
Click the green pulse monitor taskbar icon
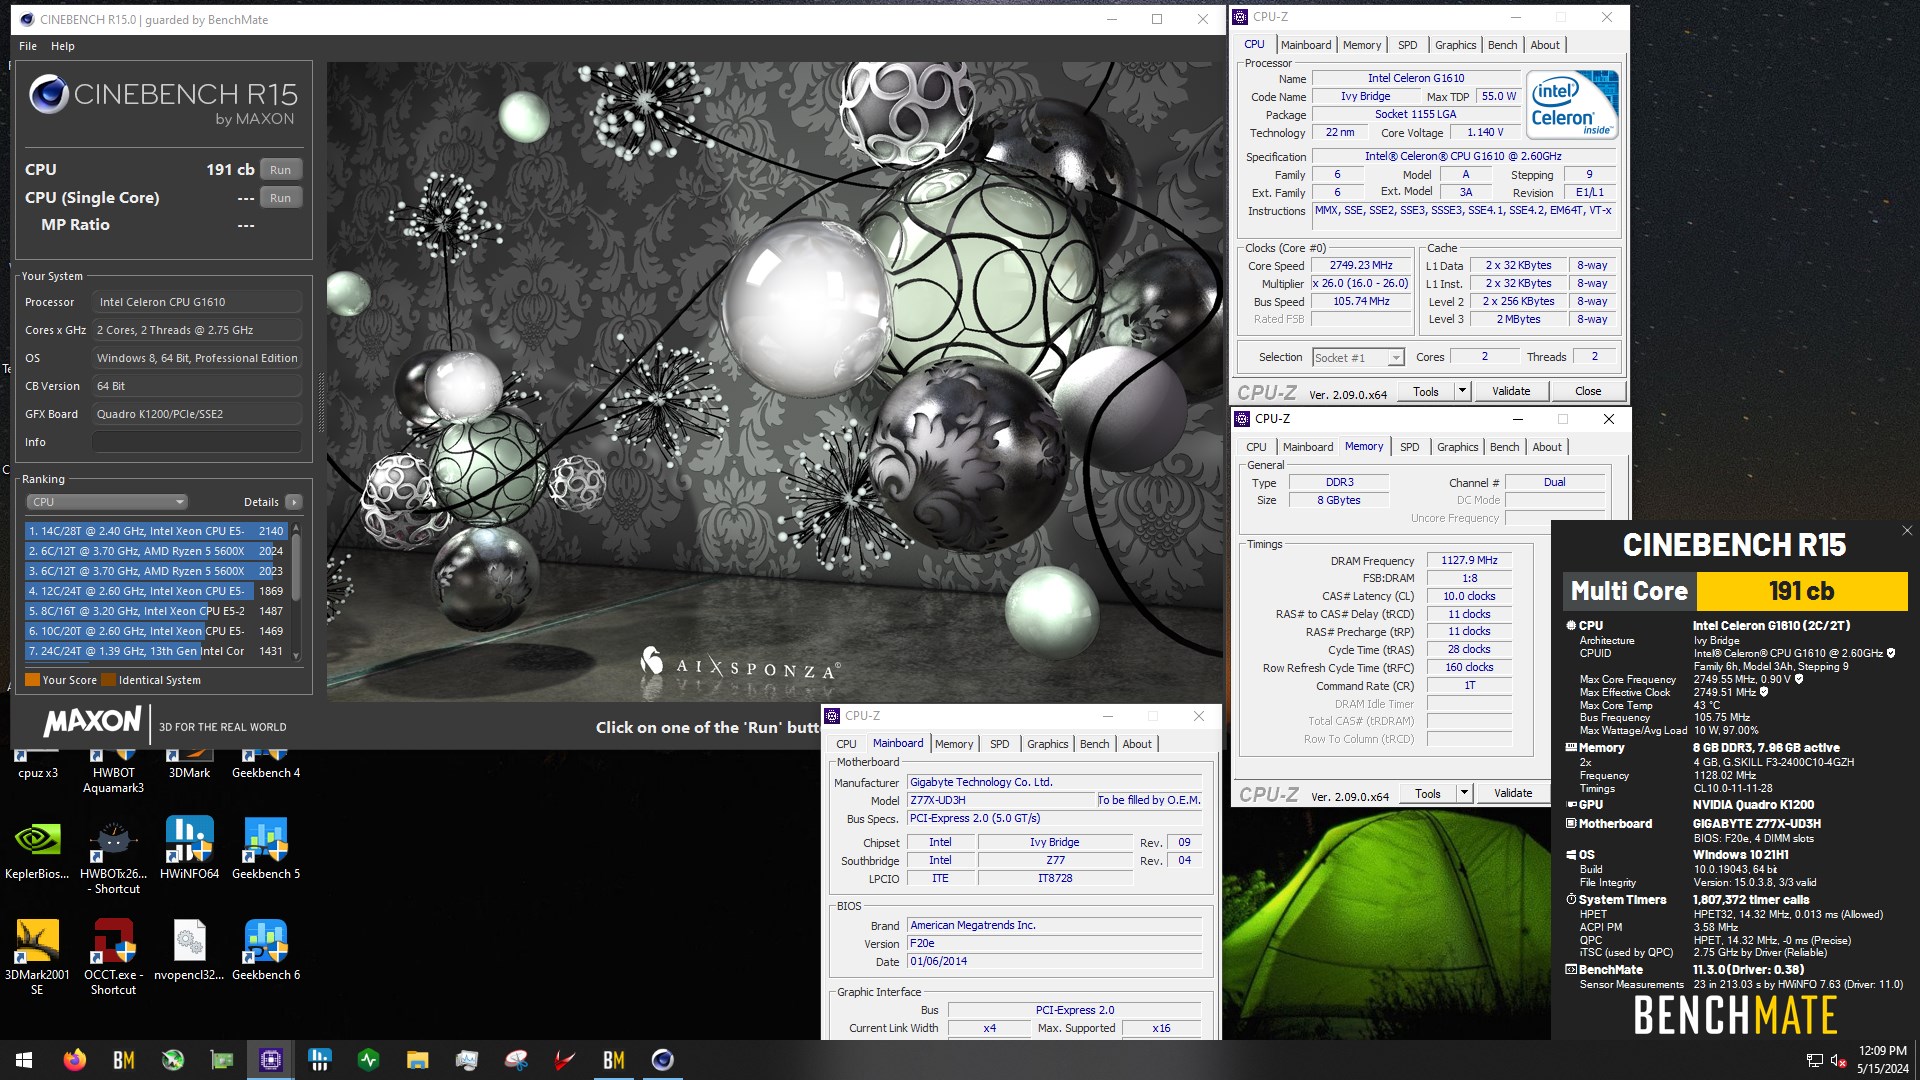pyautogui.click(x=369, y=1060)
